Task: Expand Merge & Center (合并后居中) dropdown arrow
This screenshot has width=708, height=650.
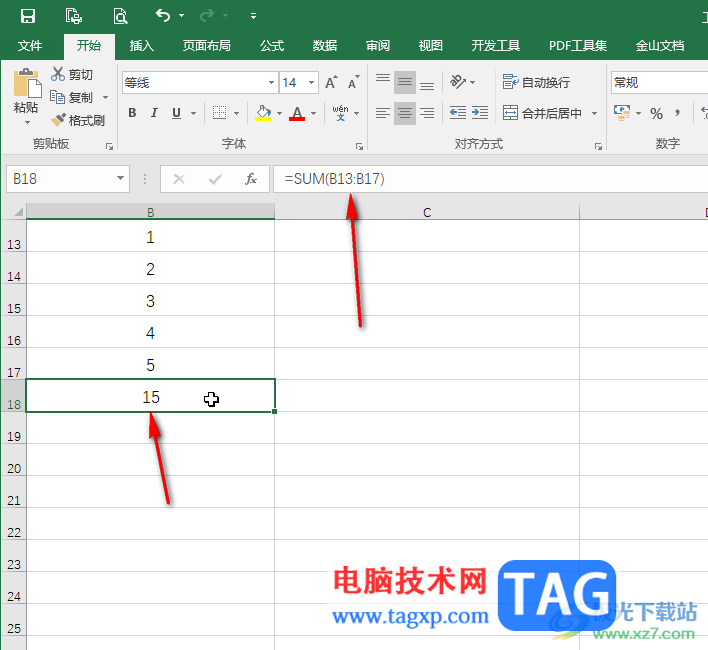Action: pyautogui.click(x=594, y=113)
